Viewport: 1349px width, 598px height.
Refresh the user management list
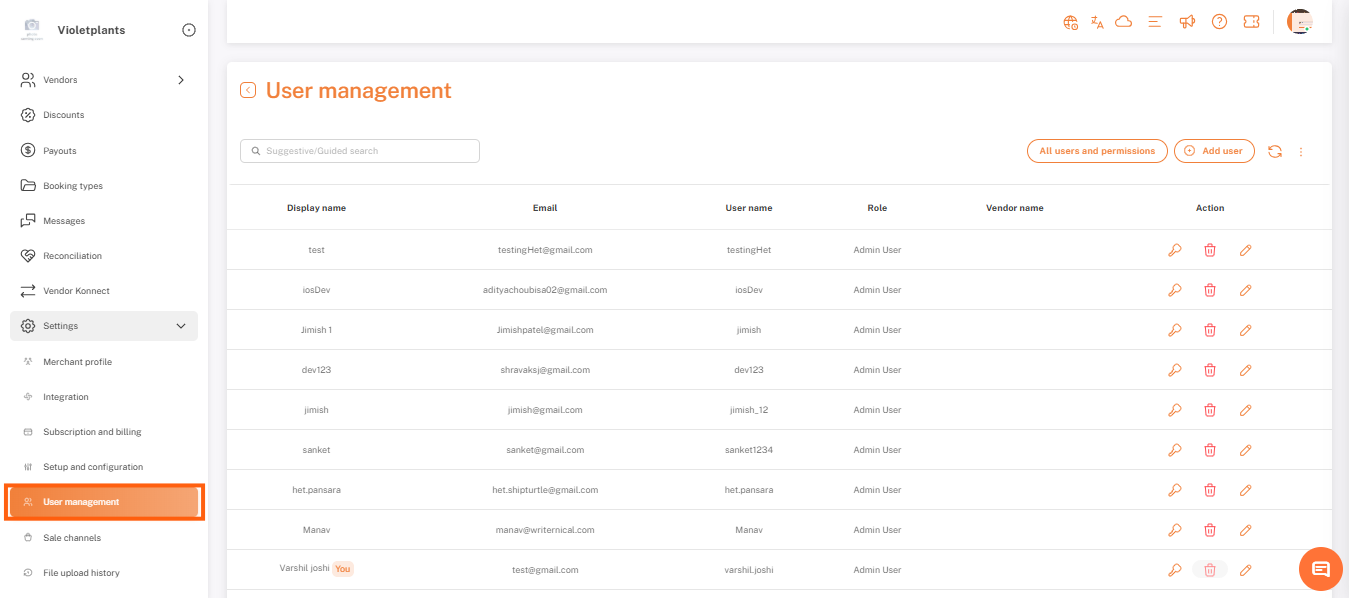[1275, 151]
